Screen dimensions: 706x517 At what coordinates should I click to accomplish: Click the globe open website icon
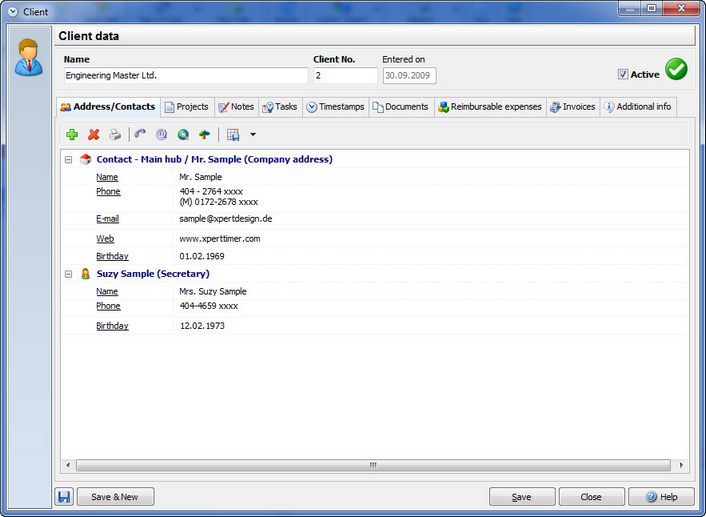click(x=183, y=134)
